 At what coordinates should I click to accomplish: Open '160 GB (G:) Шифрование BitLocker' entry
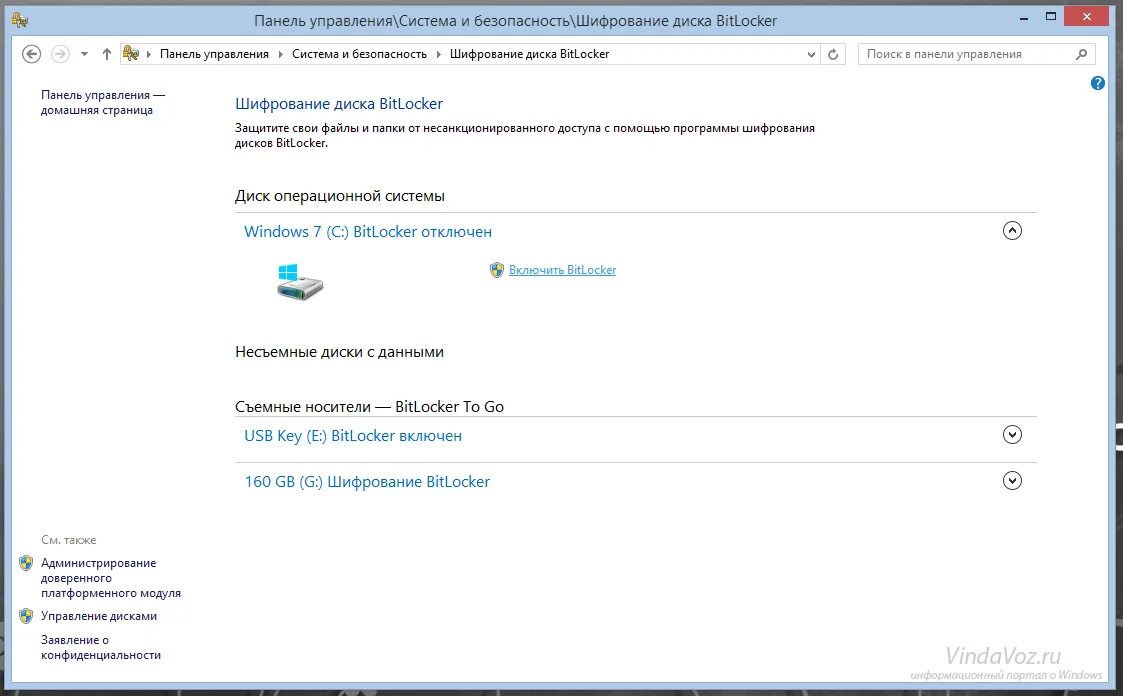click(367, 481)
